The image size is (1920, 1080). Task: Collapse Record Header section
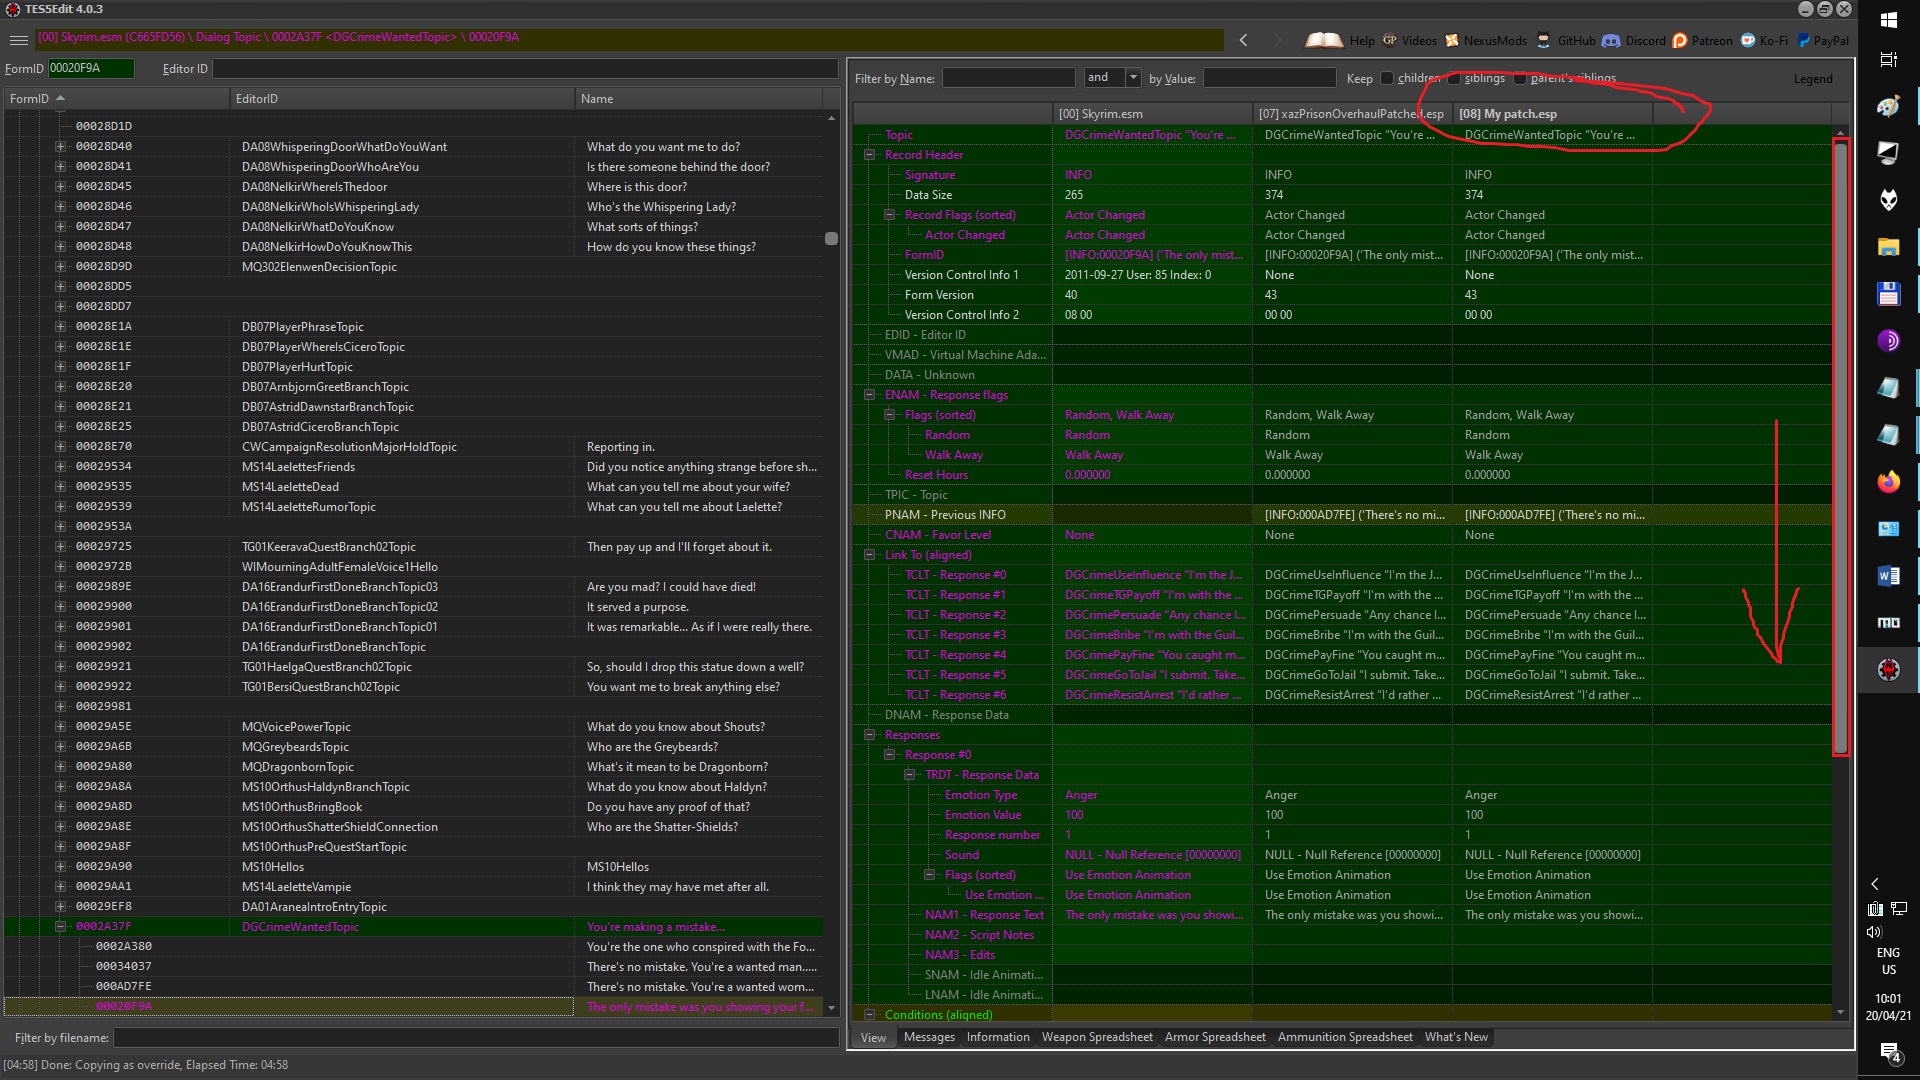pos(869,155)
